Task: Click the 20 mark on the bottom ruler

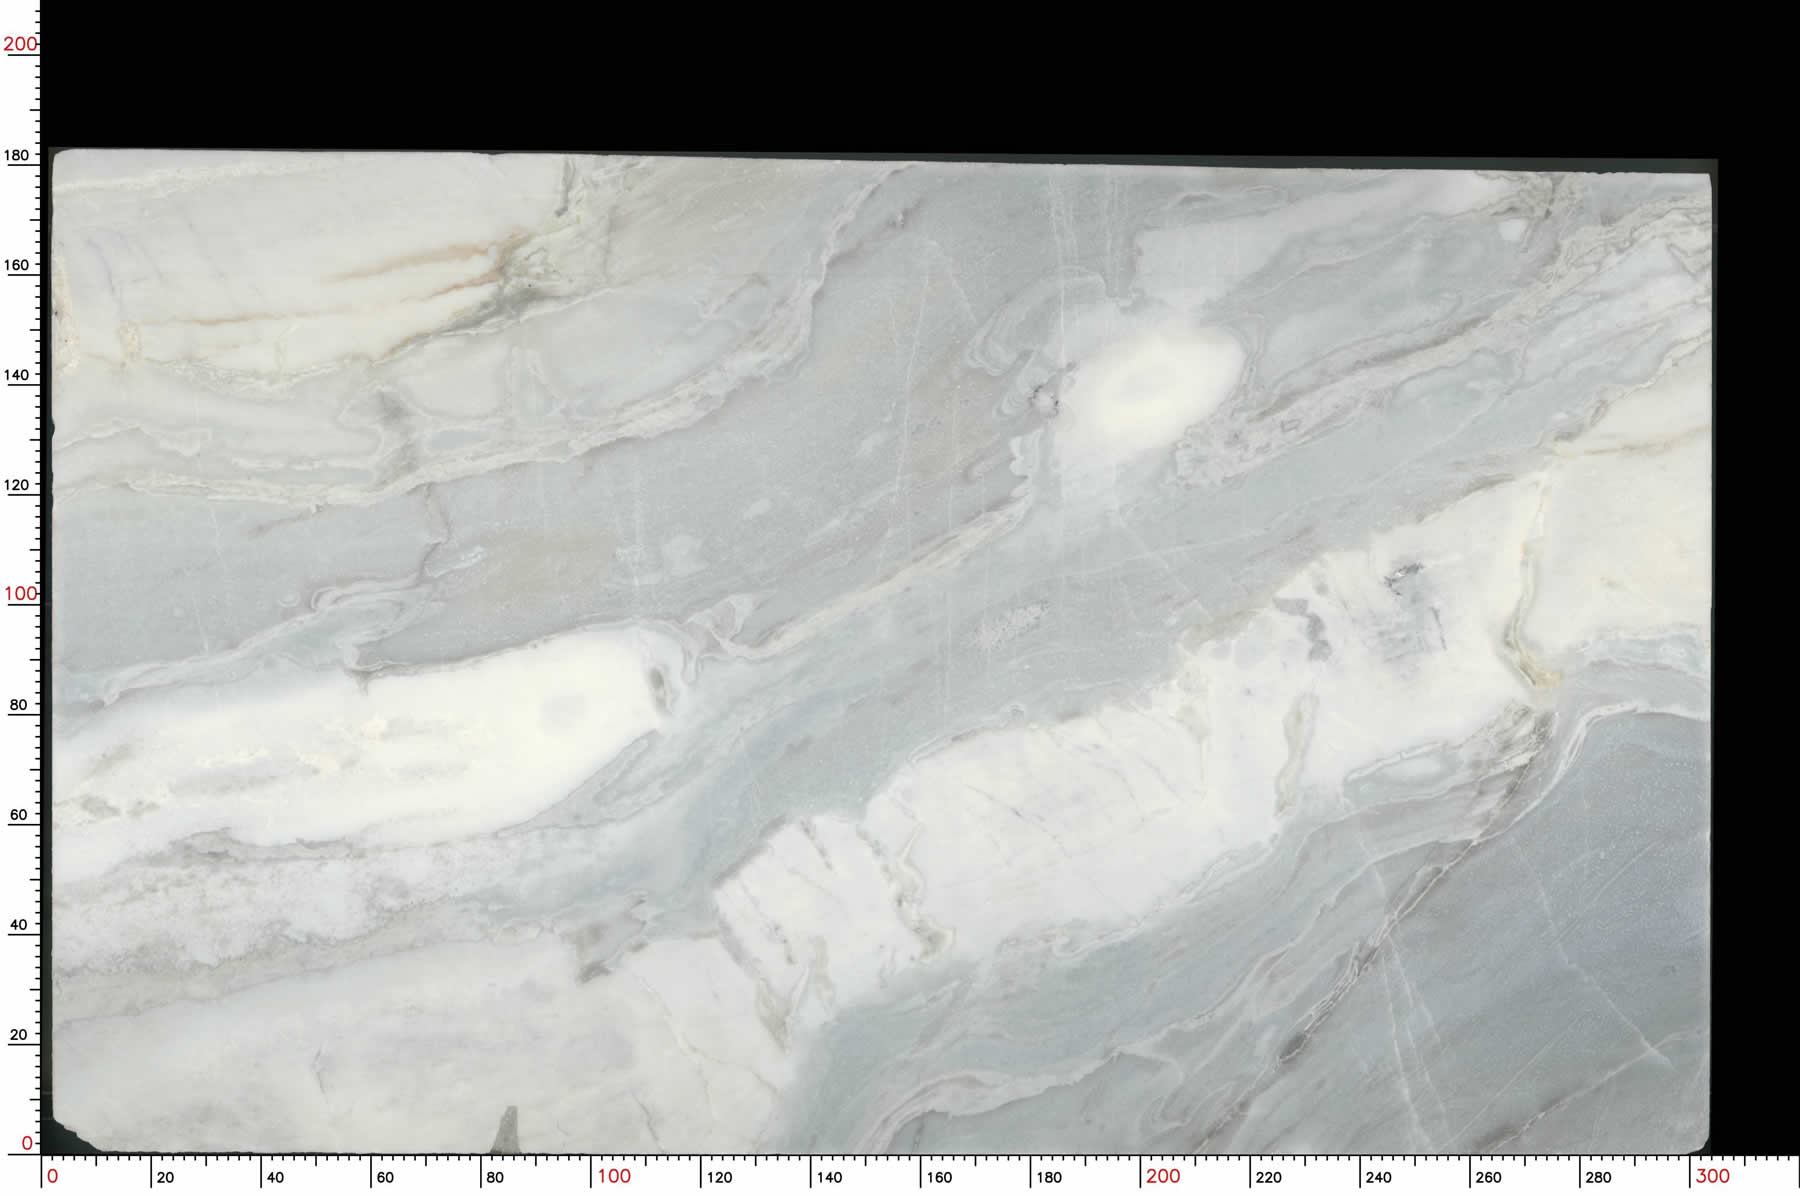Action: [165, 1177]
